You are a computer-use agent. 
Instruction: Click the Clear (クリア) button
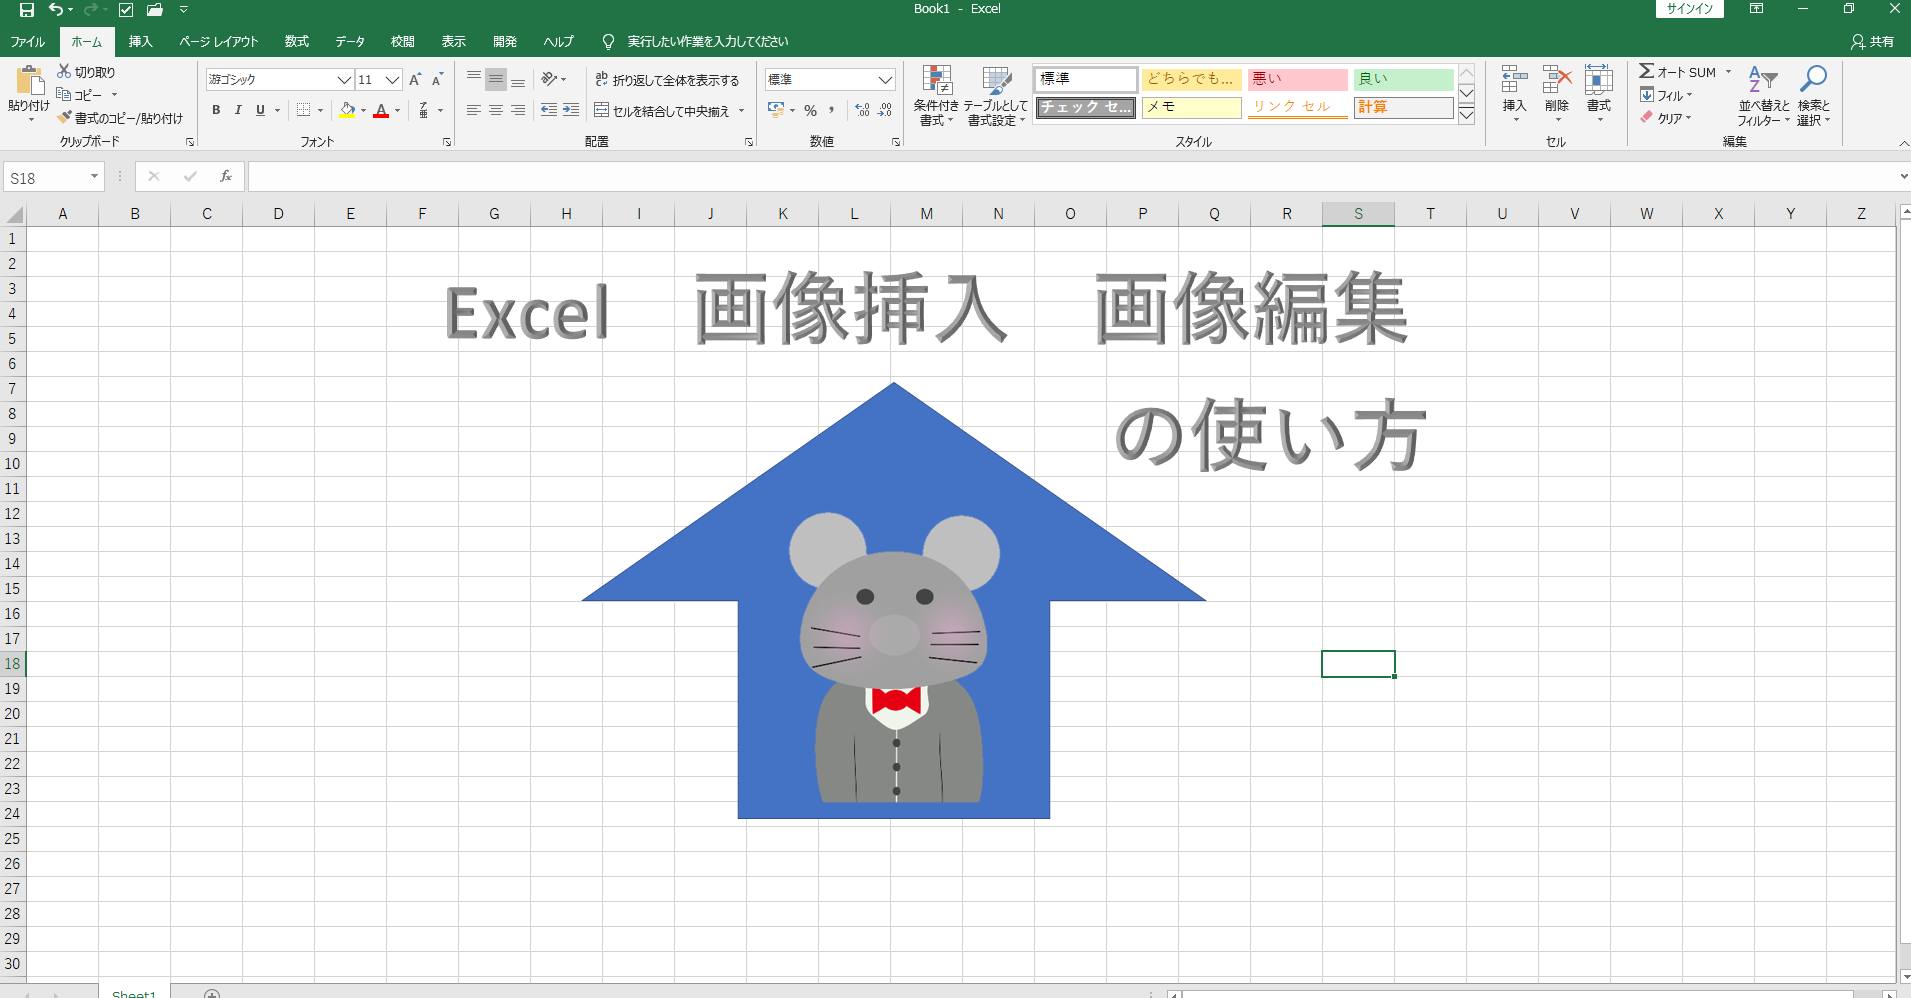coord(1666,118)
